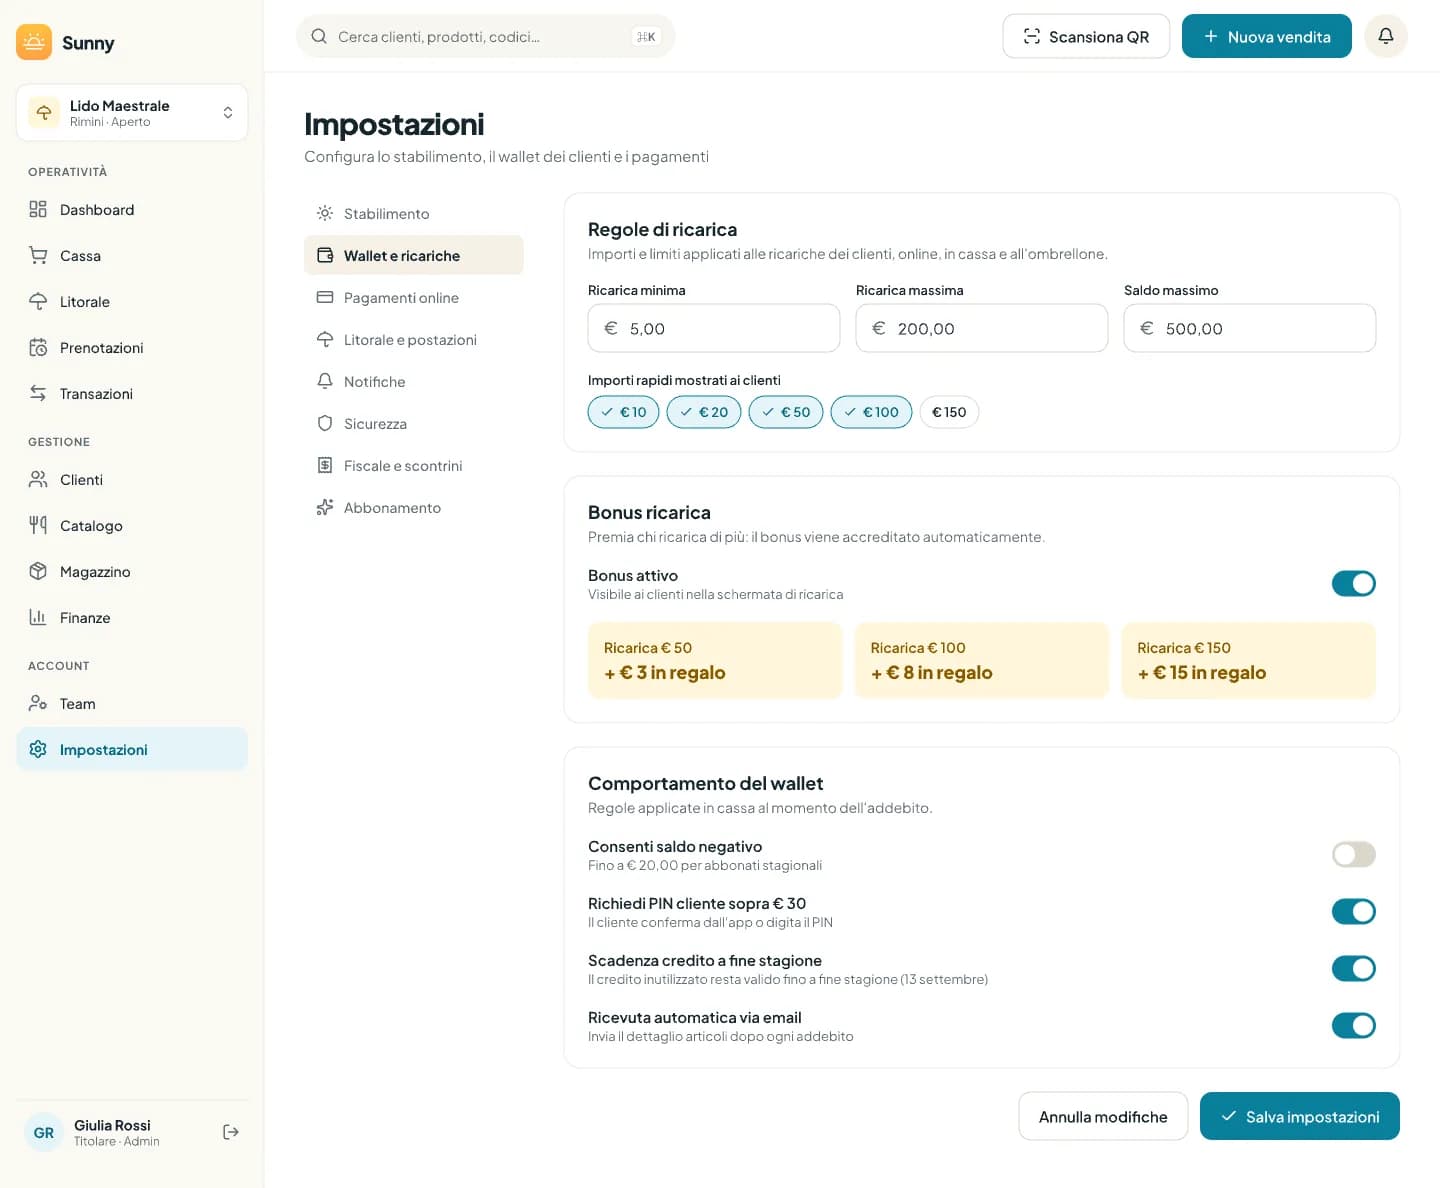
Task: Click the Ricarica massima amount field
Action: click(x=982, y=328)
